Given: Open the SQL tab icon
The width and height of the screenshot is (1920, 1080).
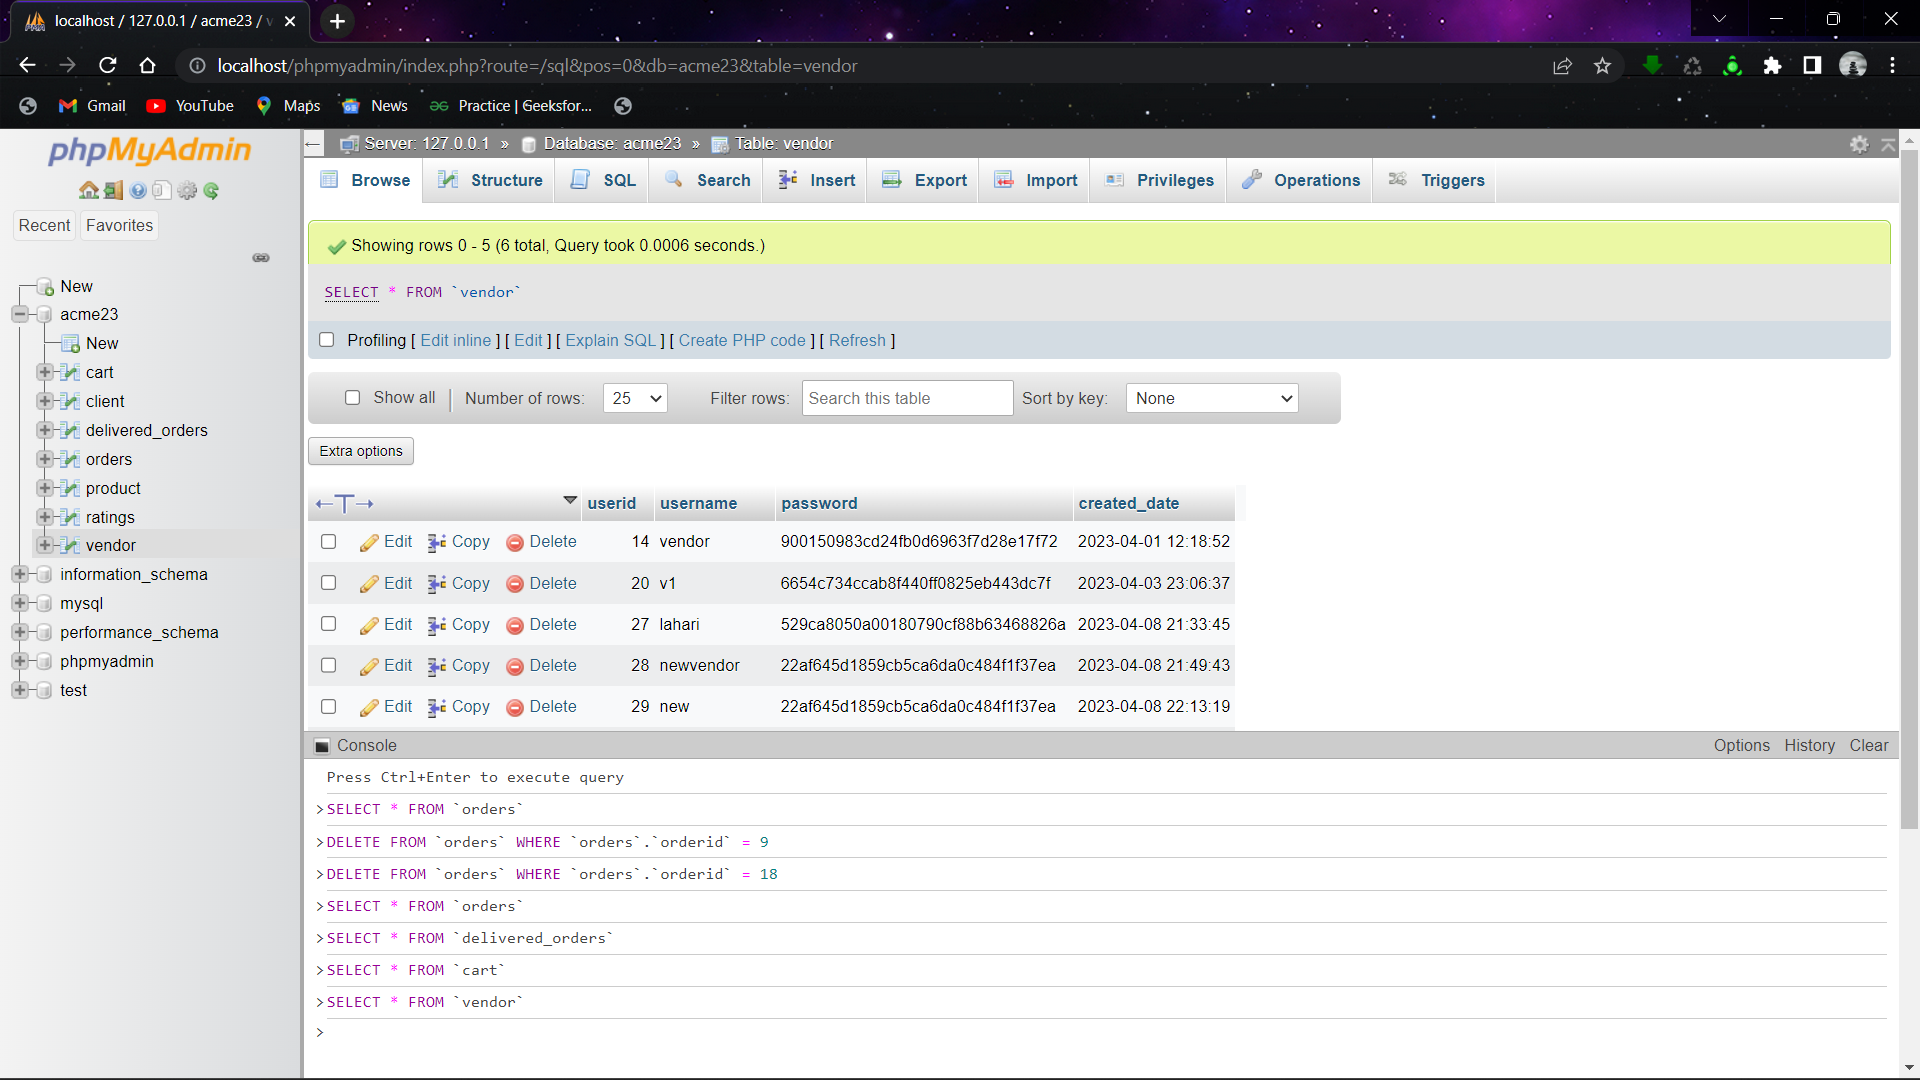Looking at the screenshot, I should point(580,180).
